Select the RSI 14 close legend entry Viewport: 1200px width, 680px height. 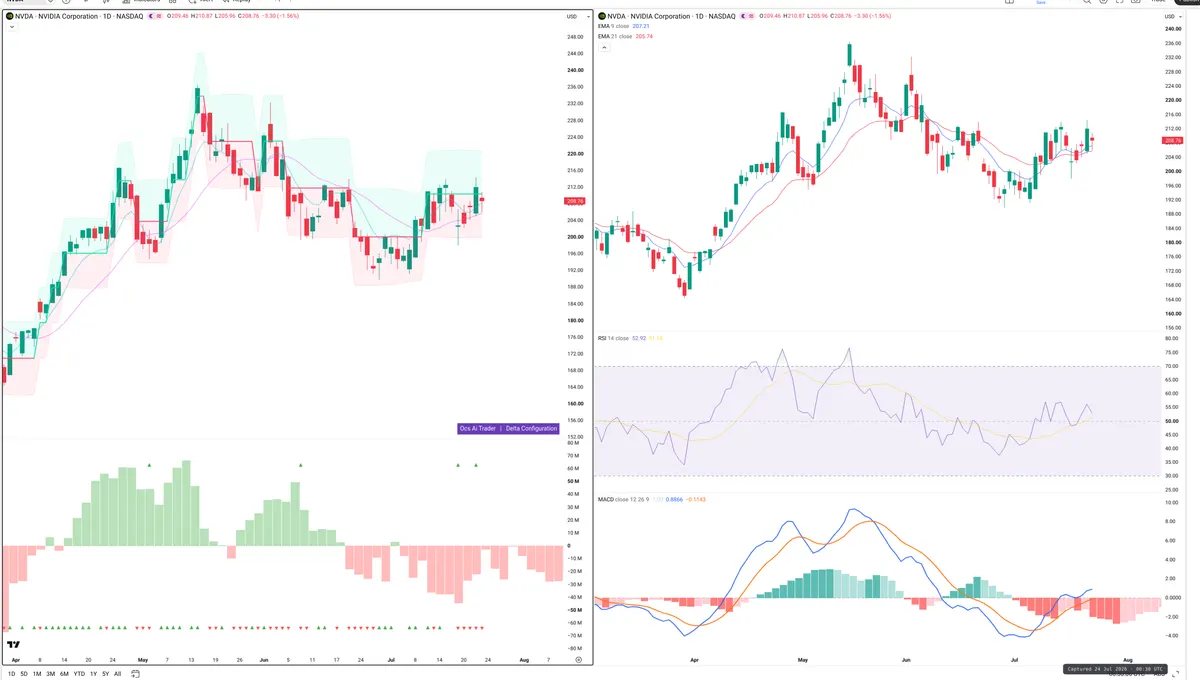click(x=613, y=338)
